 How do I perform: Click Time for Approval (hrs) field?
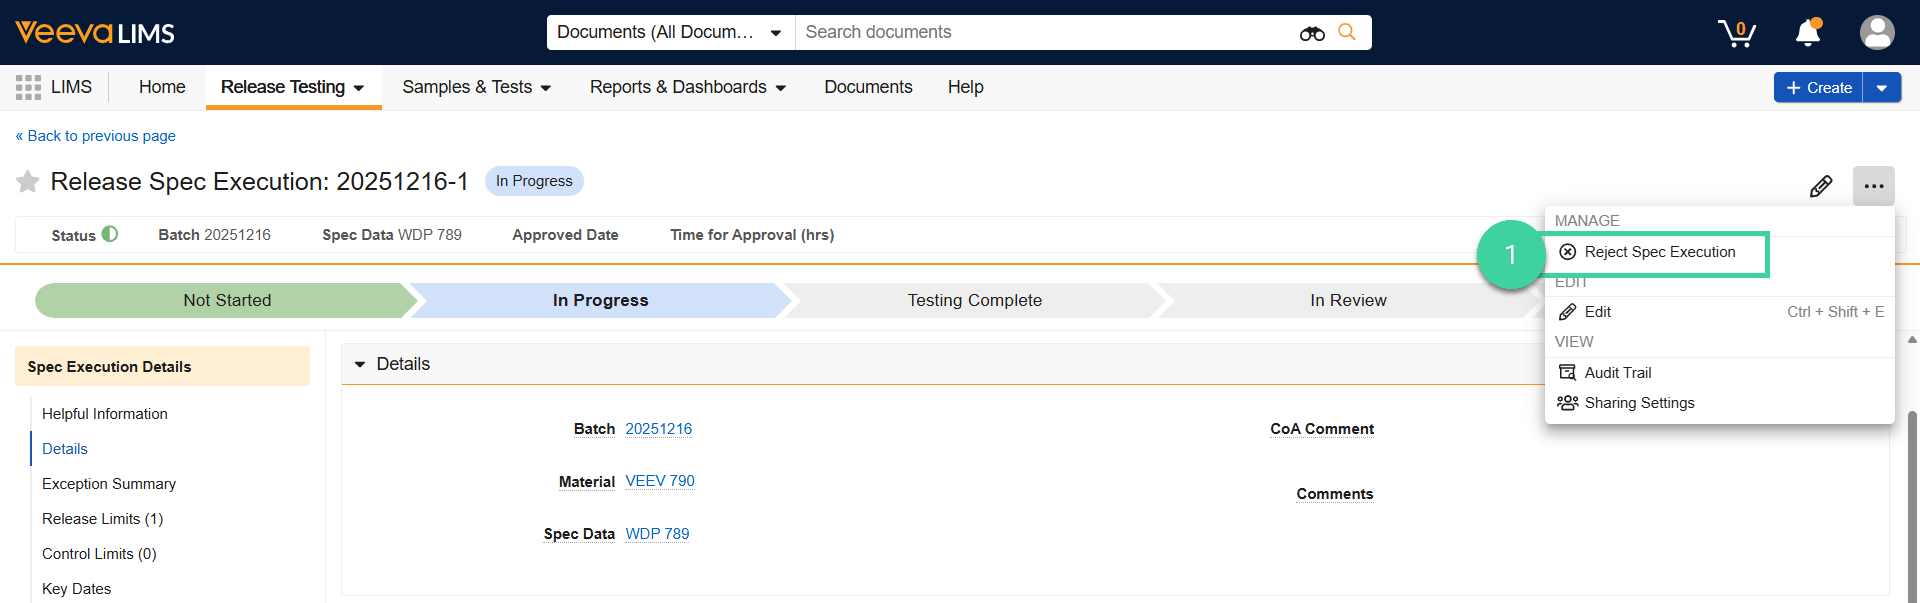pyautogui.click(x=752, y=235)
